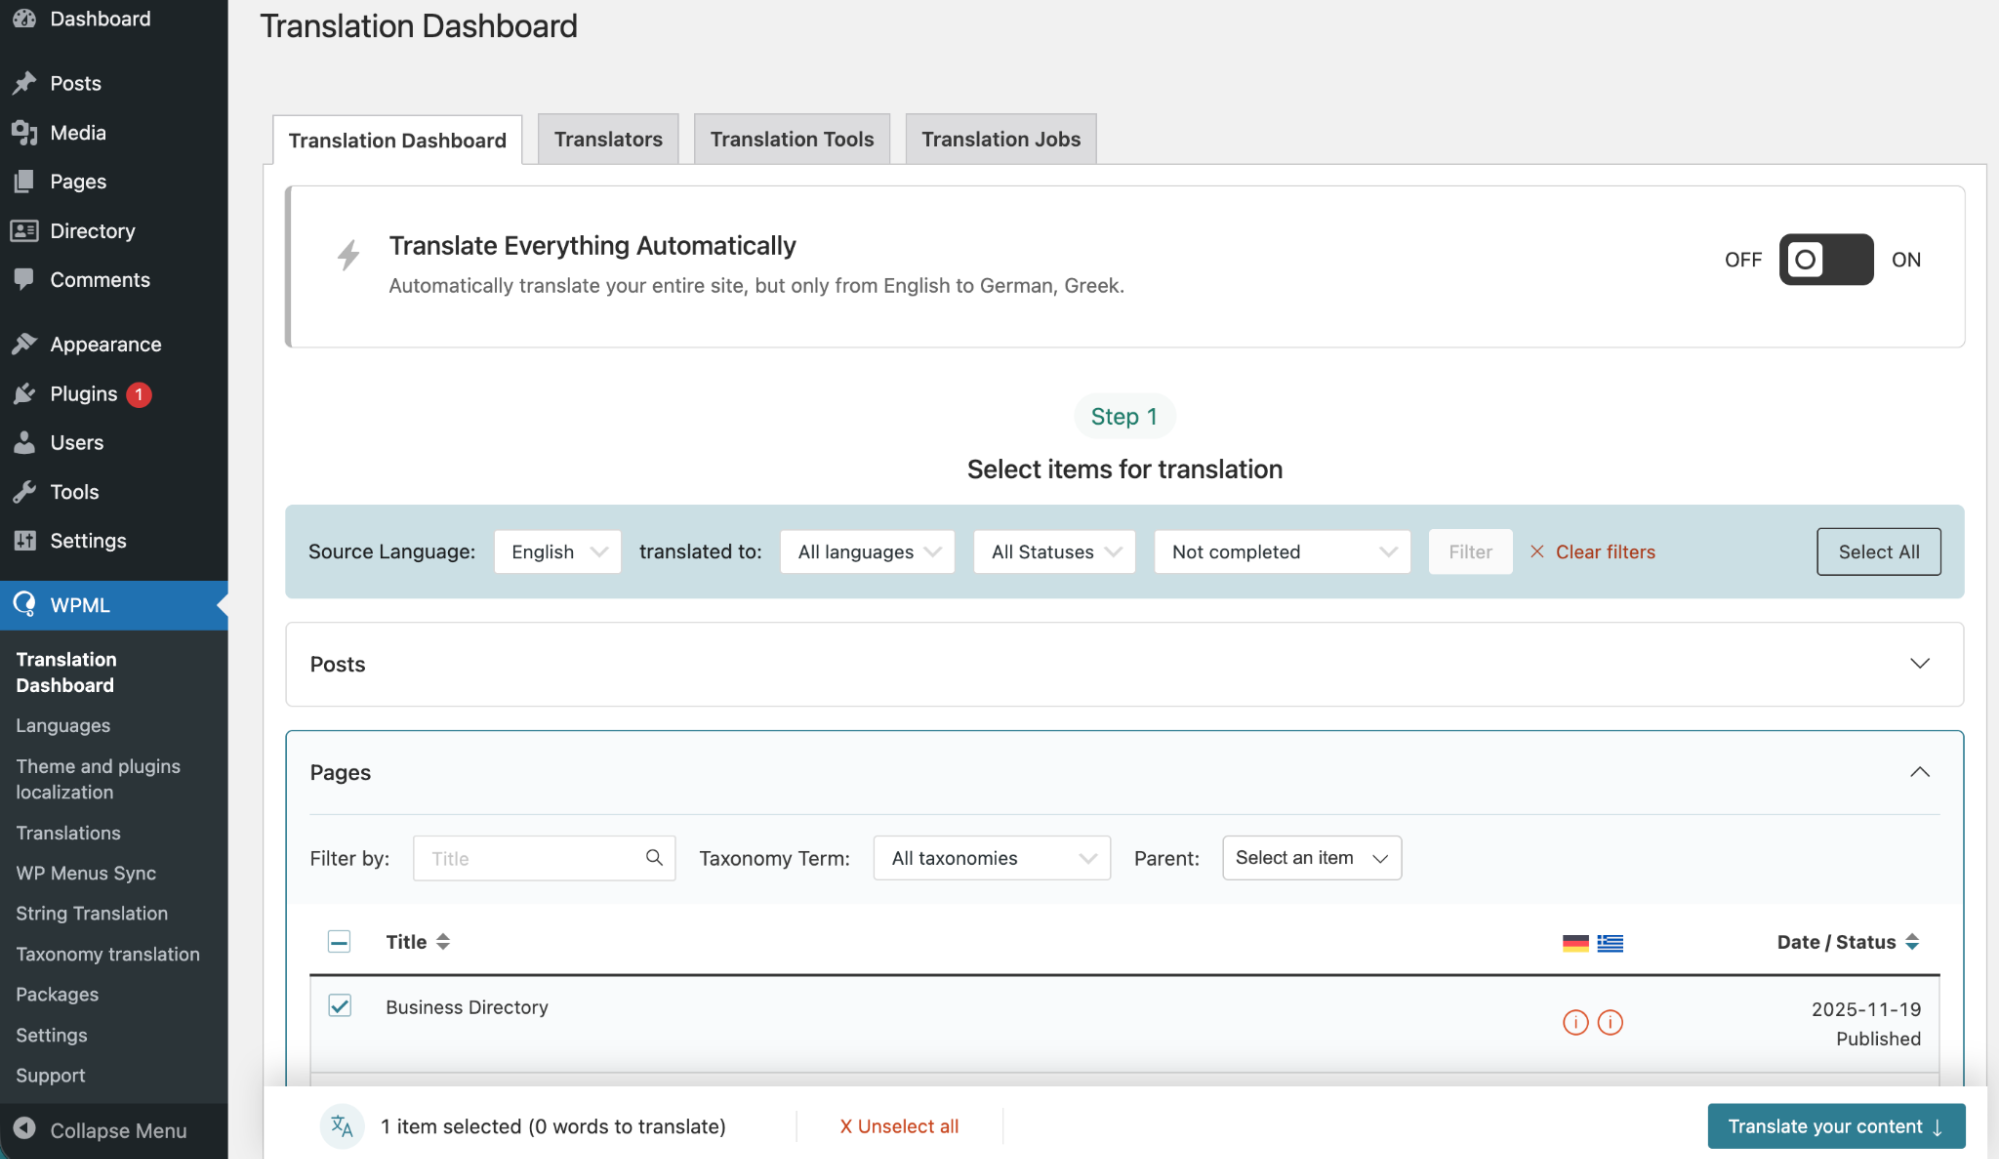Expand the Posts section
Viewport: 1999px width, 1159px height.
pos(1919,664)
